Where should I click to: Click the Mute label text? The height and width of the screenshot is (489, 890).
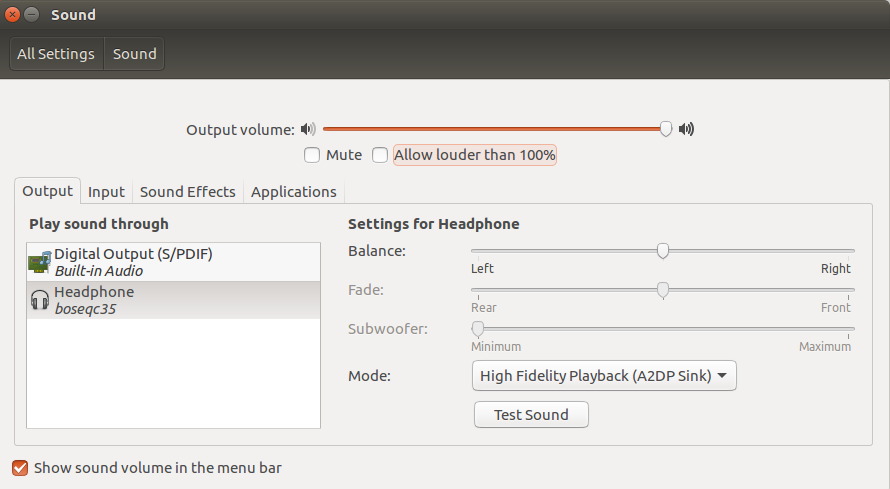[x=344, y=155]
